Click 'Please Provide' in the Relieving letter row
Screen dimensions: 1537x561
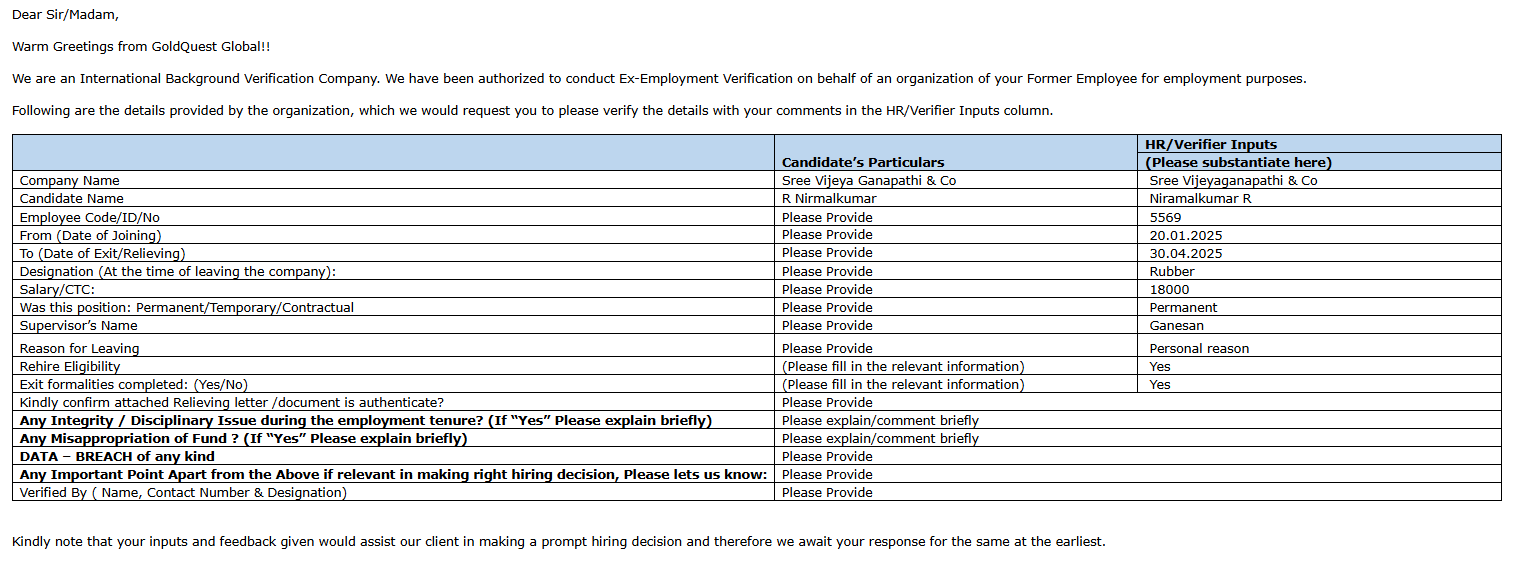pyautogui.click(x=827, y=402)
